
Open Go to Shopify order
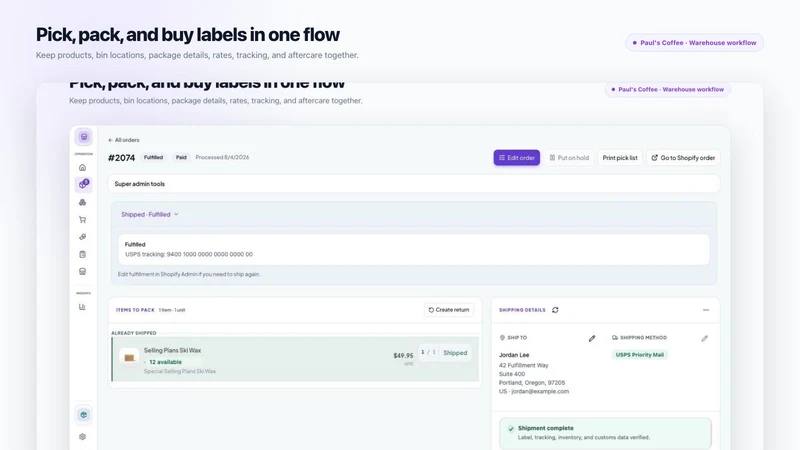[x=683, y=158]
